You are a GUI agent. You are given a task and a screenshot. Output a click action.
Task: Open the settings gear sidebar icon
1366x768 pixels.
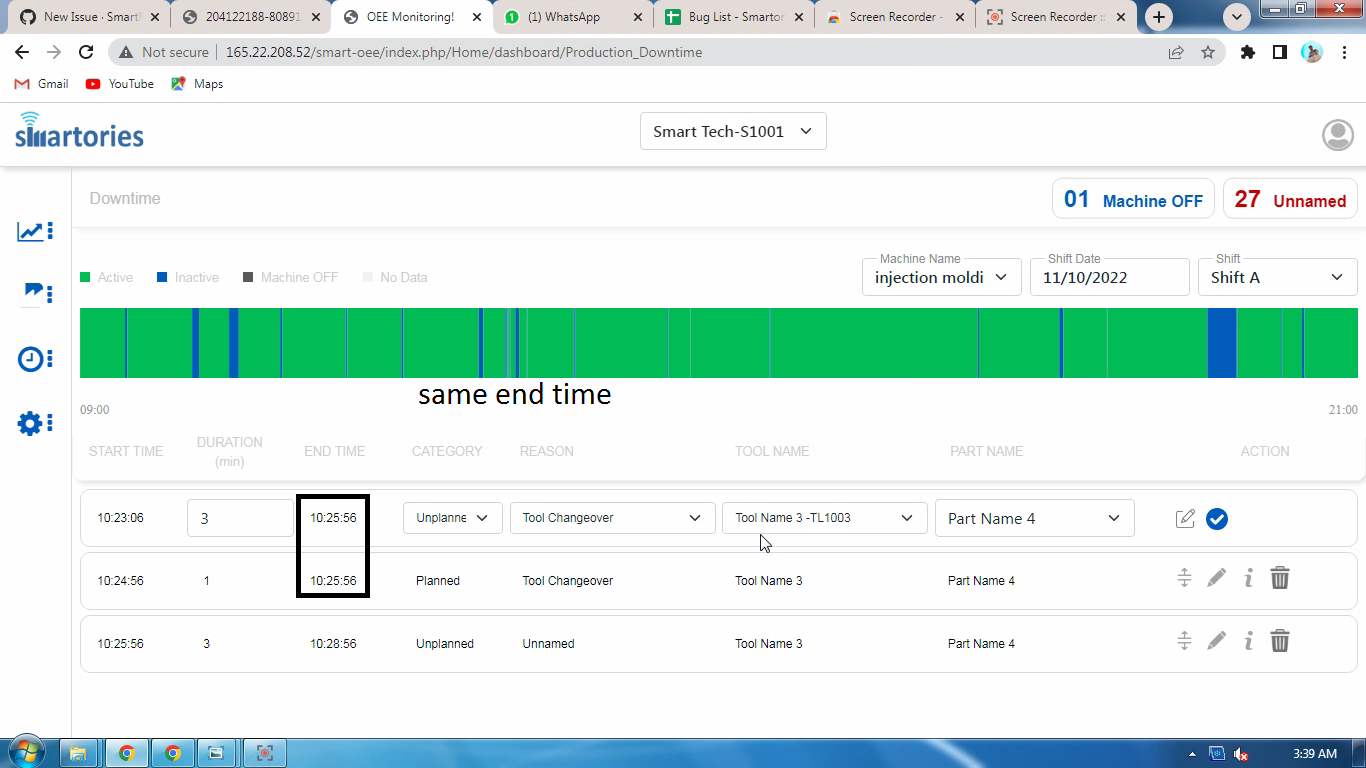35,423
